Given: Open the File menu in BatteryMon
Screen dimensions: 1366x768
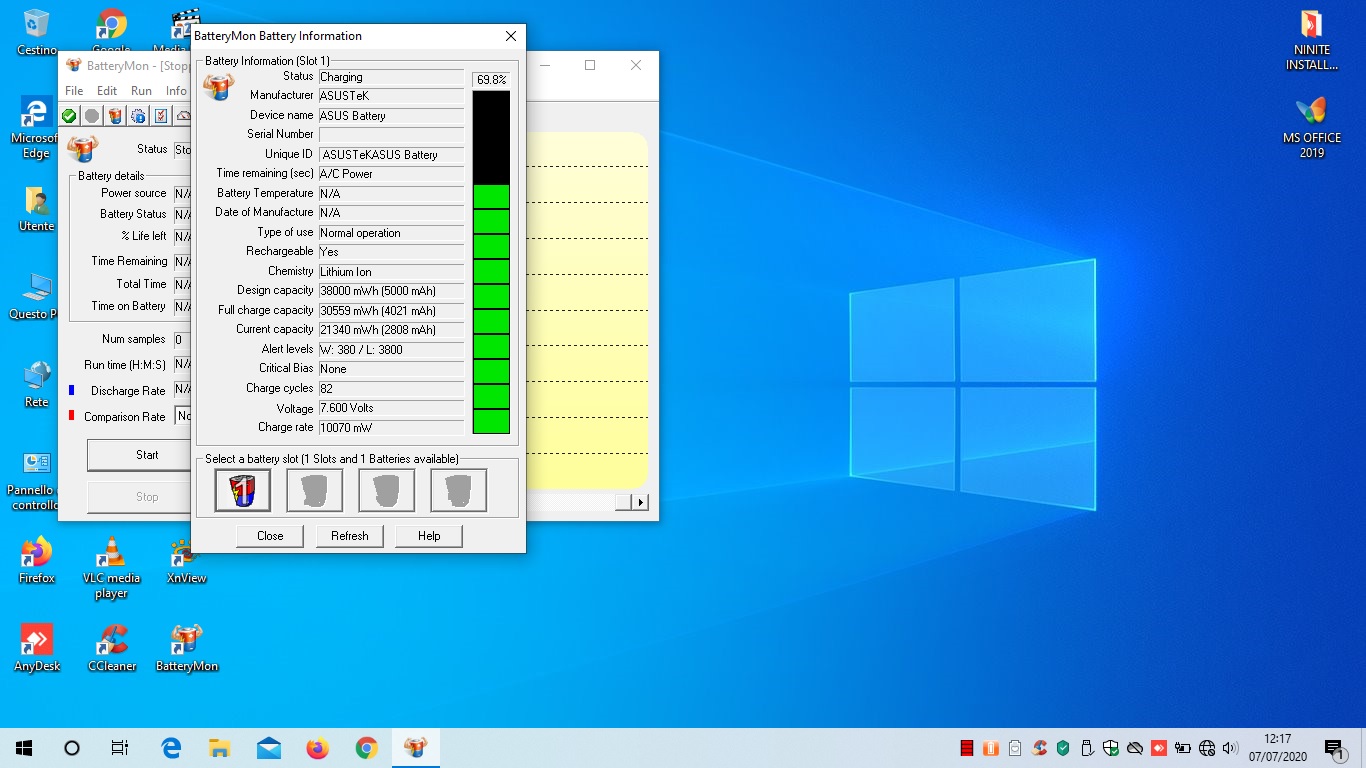Looking at the screenshot, I should point(74,91).
